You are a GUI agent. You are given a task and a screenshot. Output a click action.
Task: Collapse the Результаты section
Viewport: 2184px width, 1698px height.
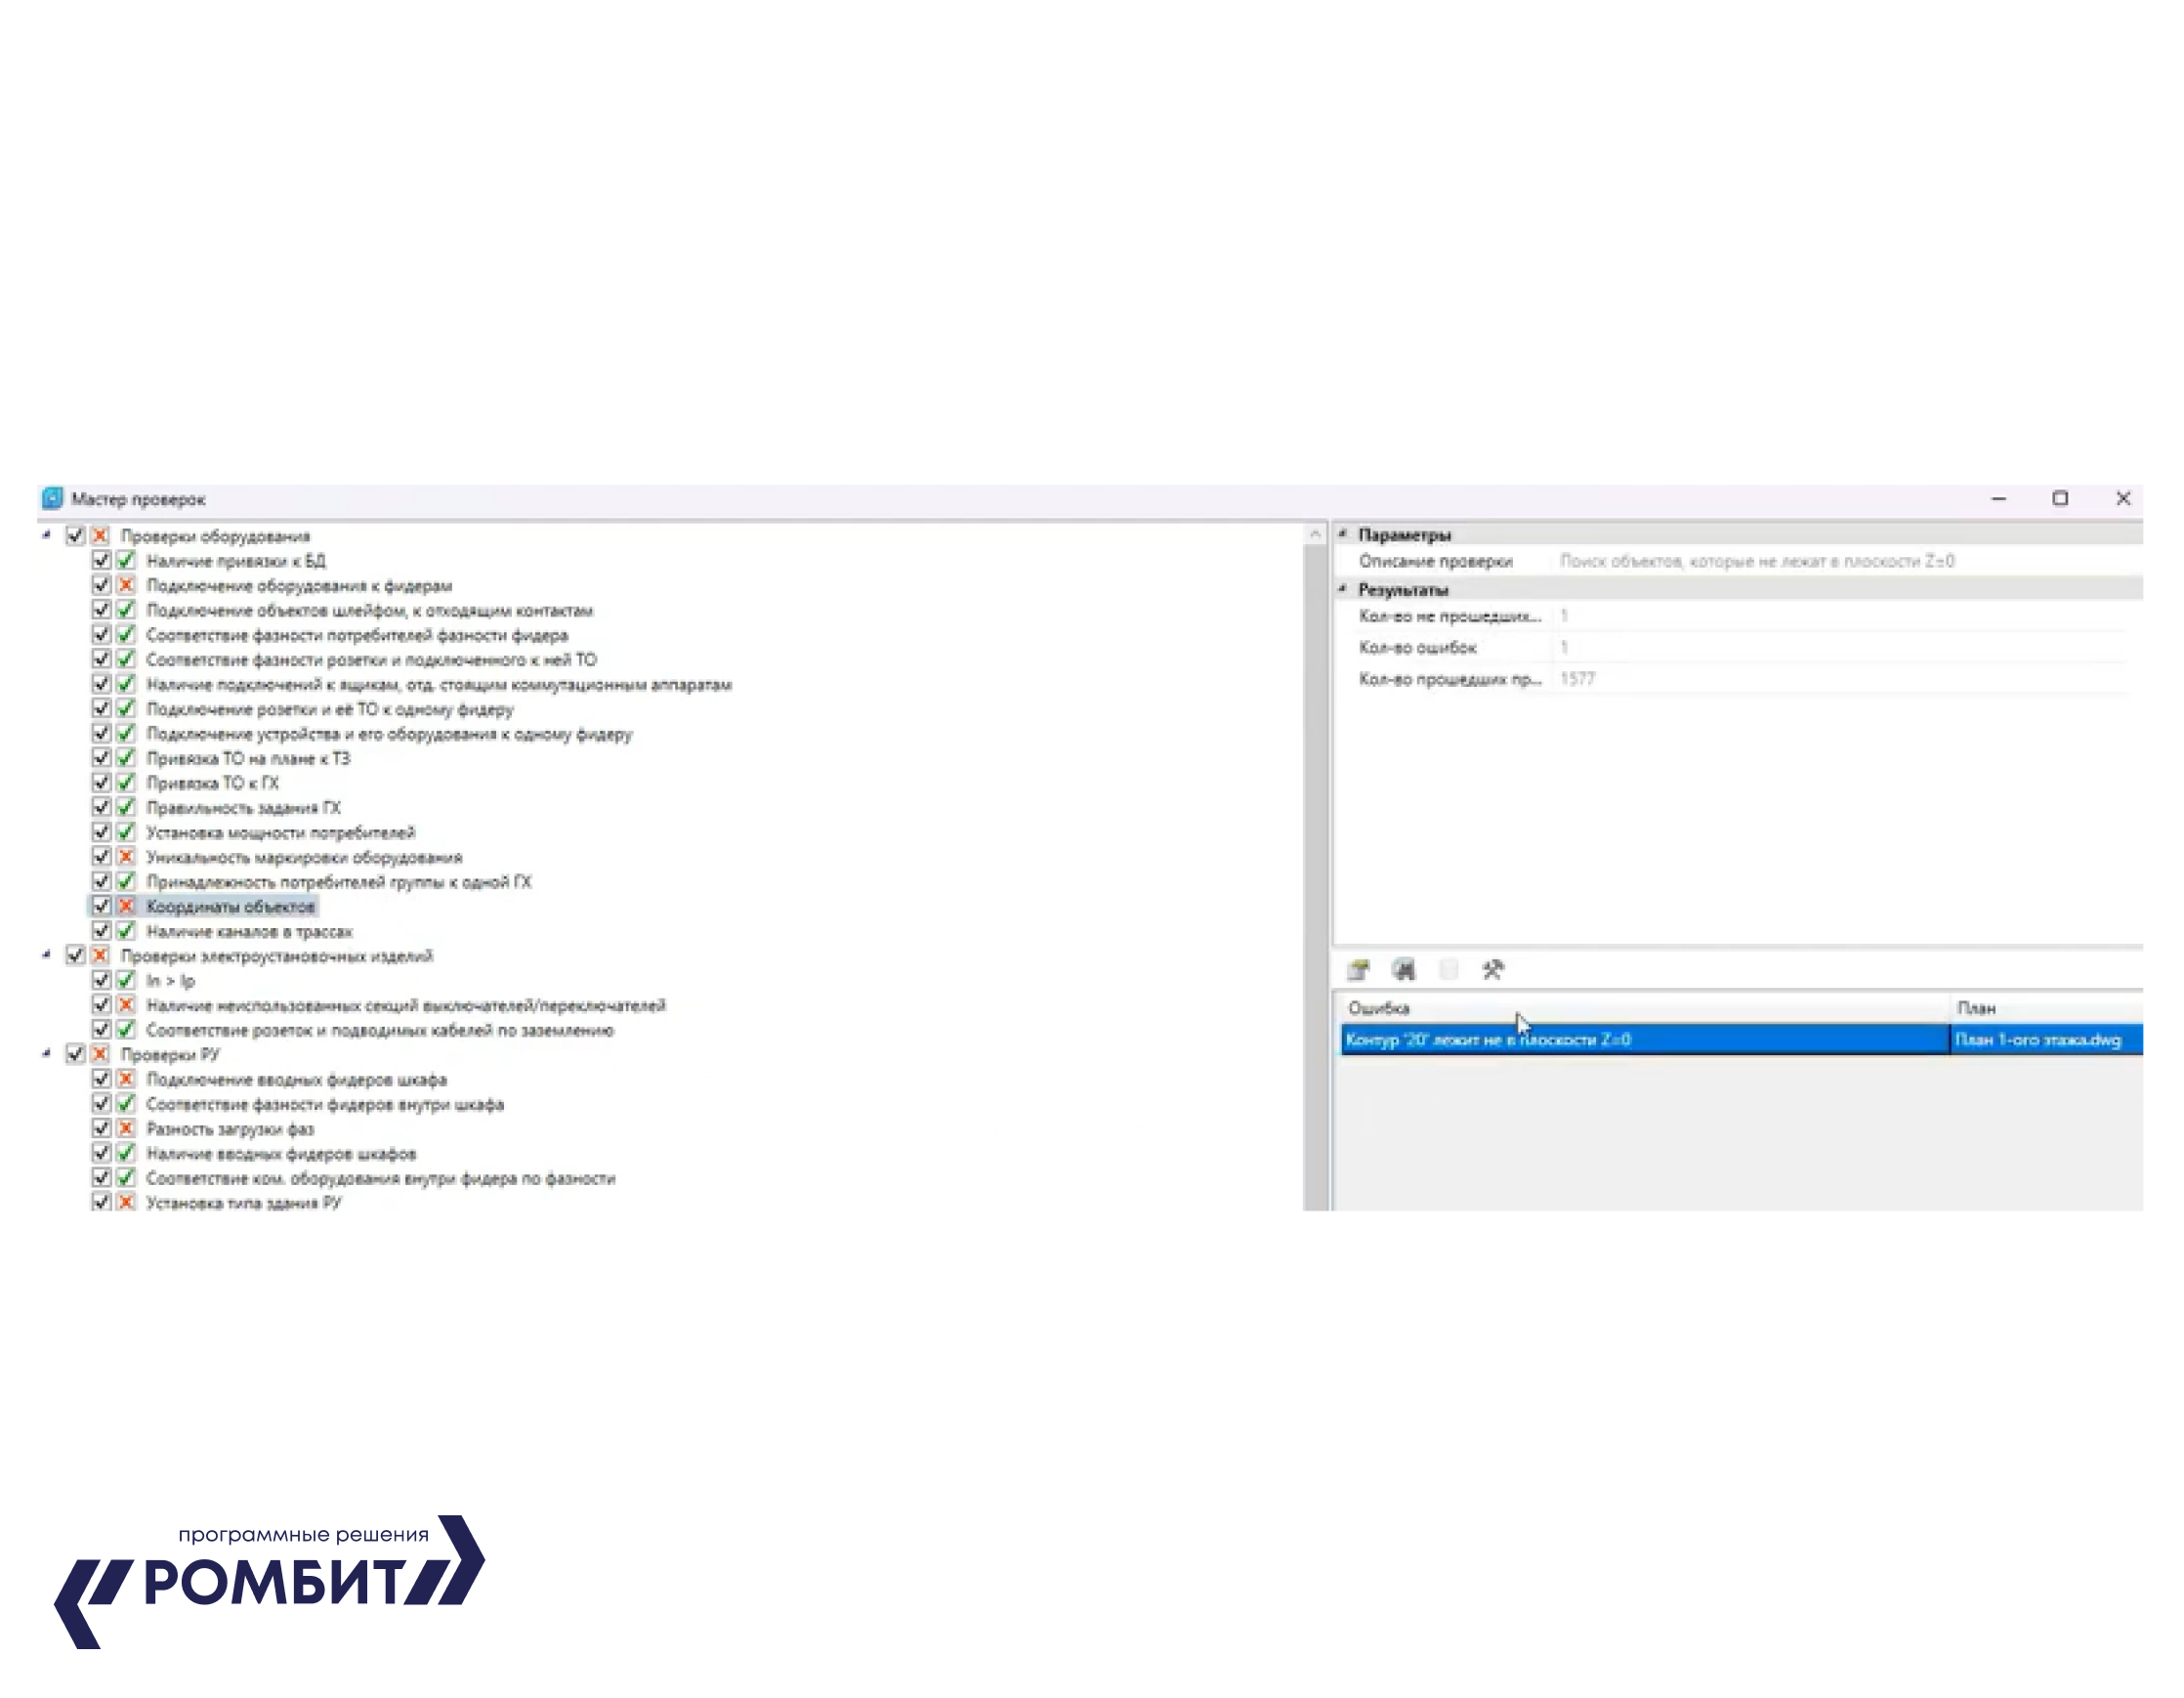click(x=1343, y=589)
